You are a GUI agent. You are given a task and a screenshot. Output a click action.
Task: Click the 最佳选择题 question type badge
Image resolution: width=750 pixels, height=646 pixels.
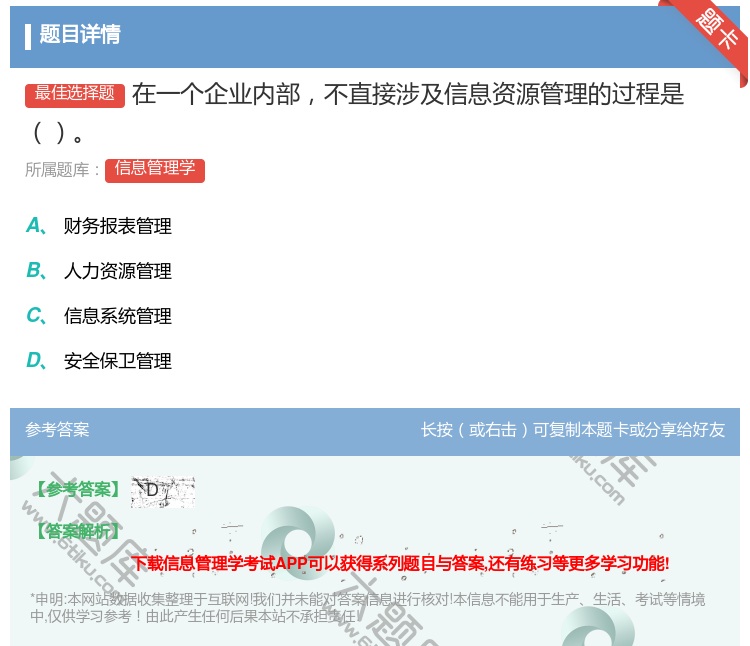pos(75,95)
